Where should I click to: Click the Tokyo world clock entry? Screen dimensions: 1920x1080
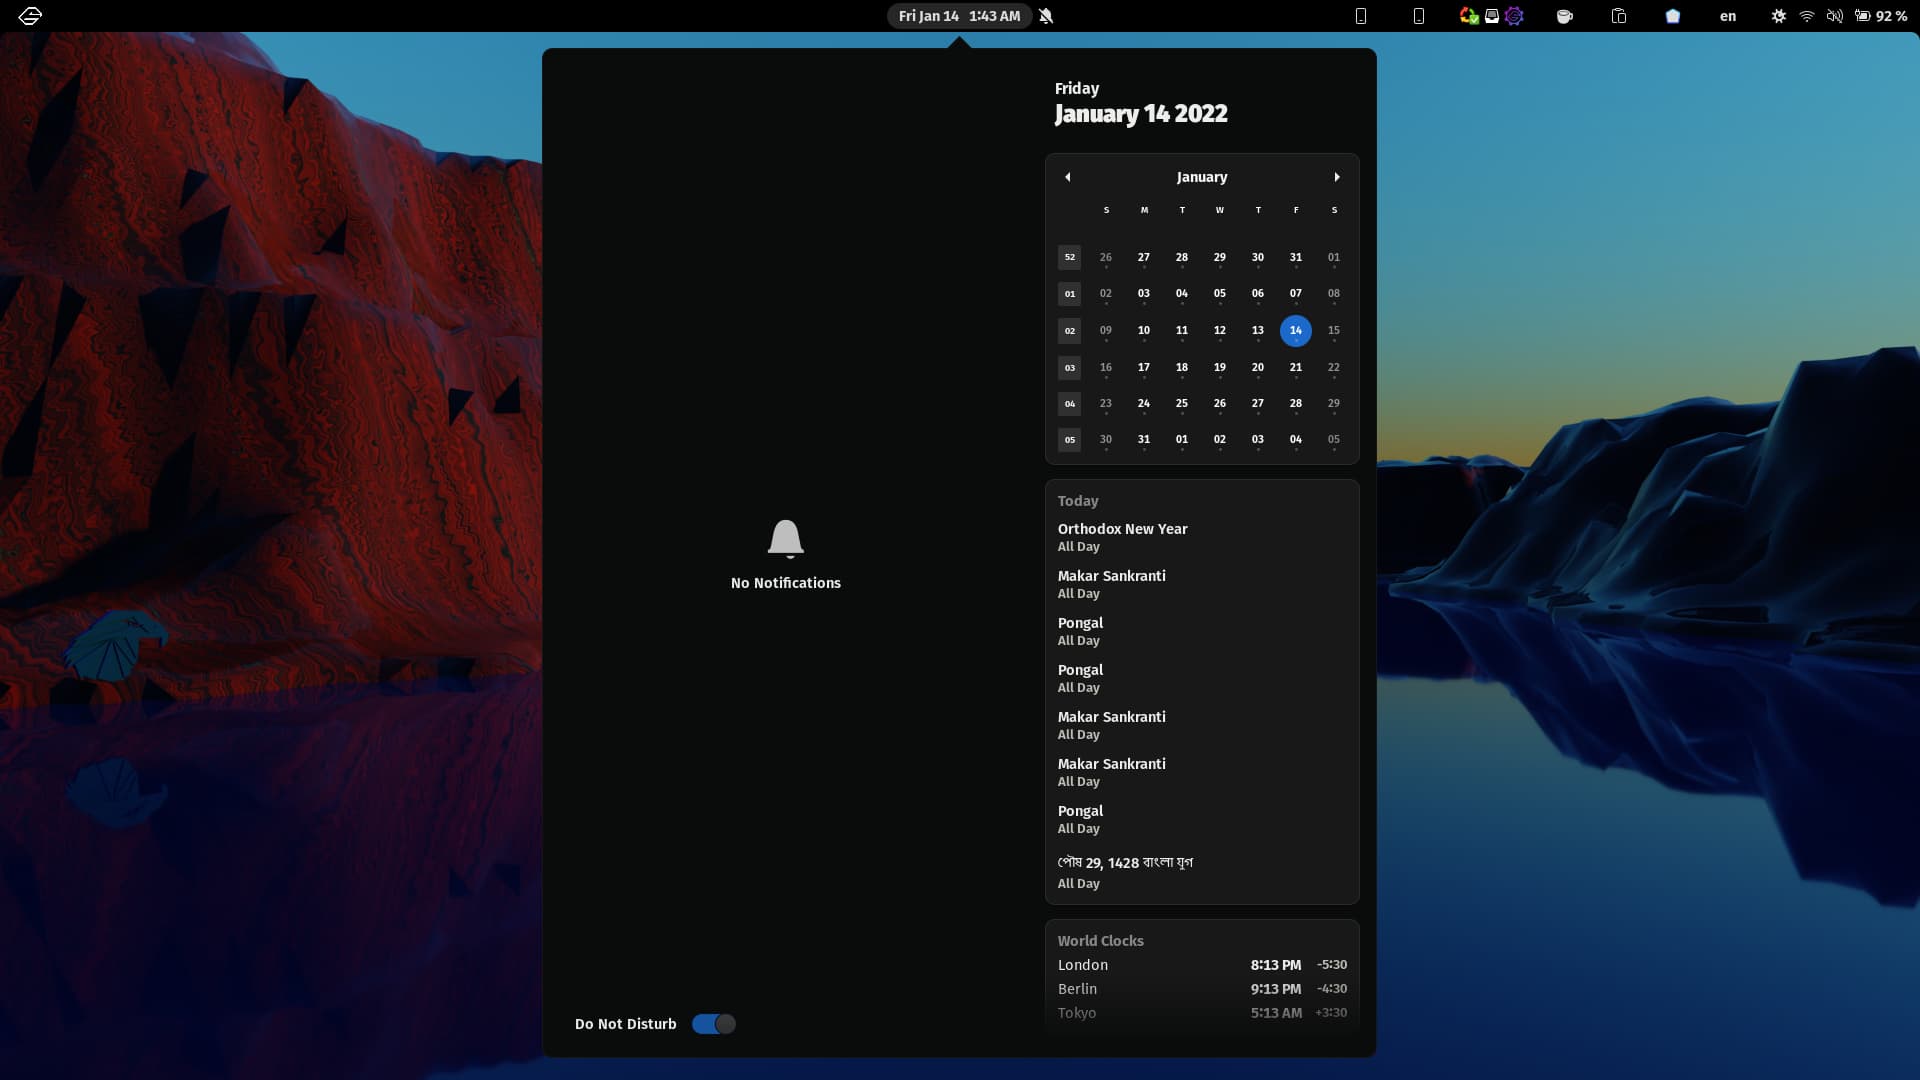1201,1011
